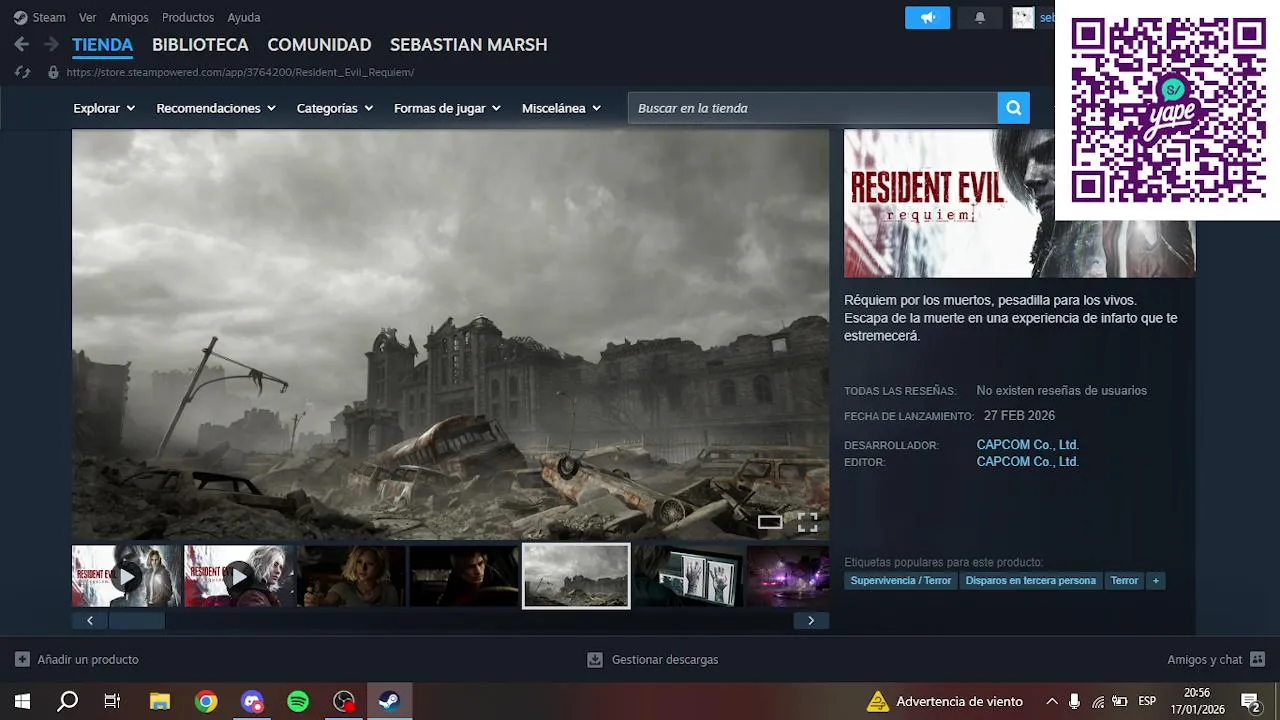Screen dimensions: 1280x720
Task: Switch to the TIENDA tab
Action: pos(102,45)
